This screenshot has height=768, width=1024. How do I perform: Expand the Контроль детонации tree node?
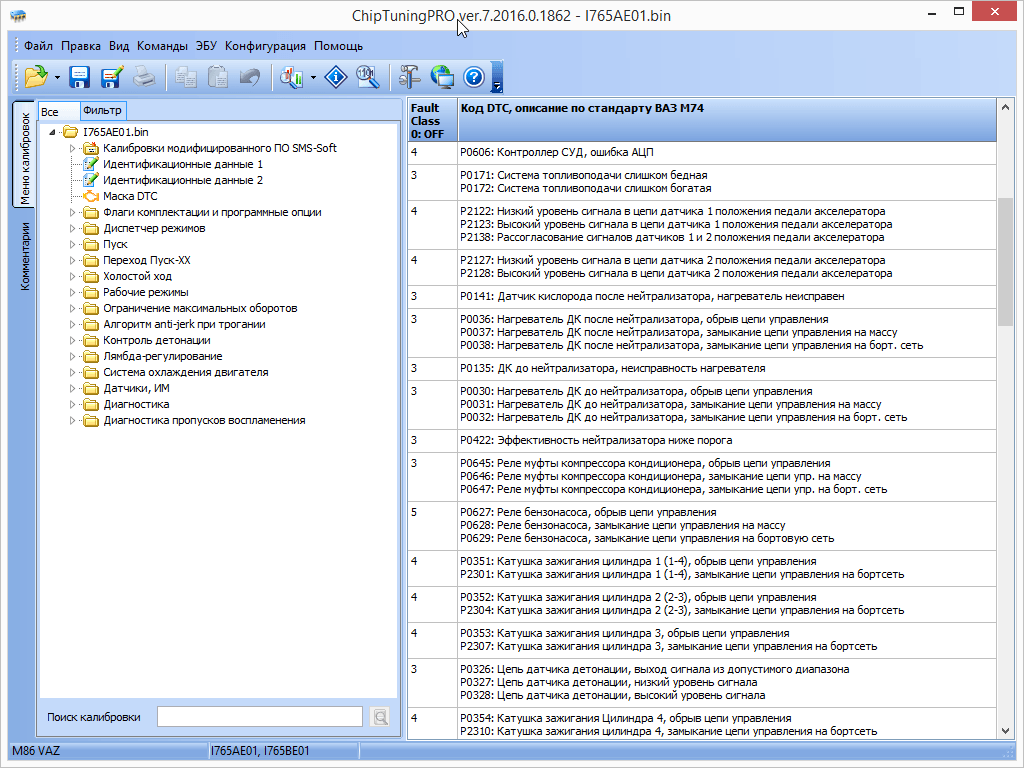(72, 341)
